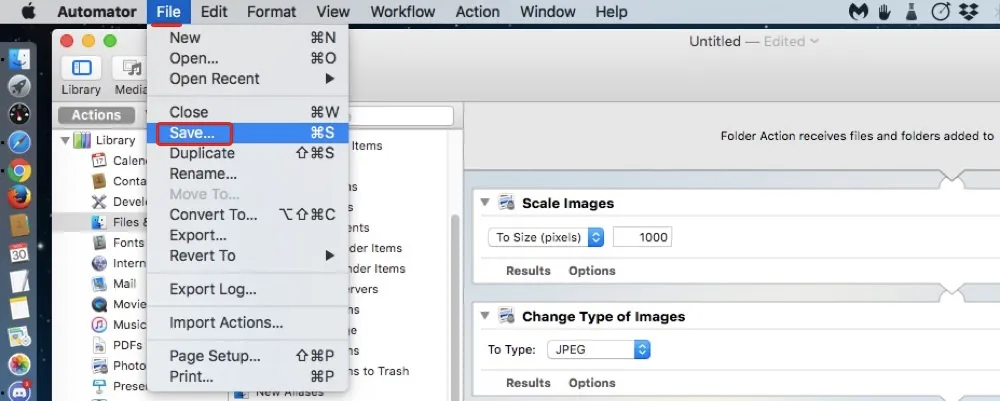Choose Convert To... menu entry
1000x401 pixels.
tap(248, 214)
